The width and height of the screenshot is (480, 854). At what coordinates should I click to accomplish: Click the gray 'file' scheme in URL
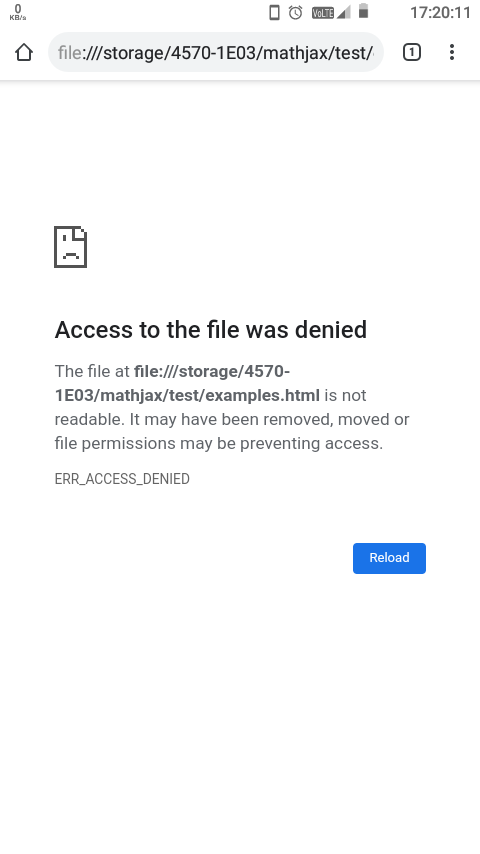click(70, 53)
